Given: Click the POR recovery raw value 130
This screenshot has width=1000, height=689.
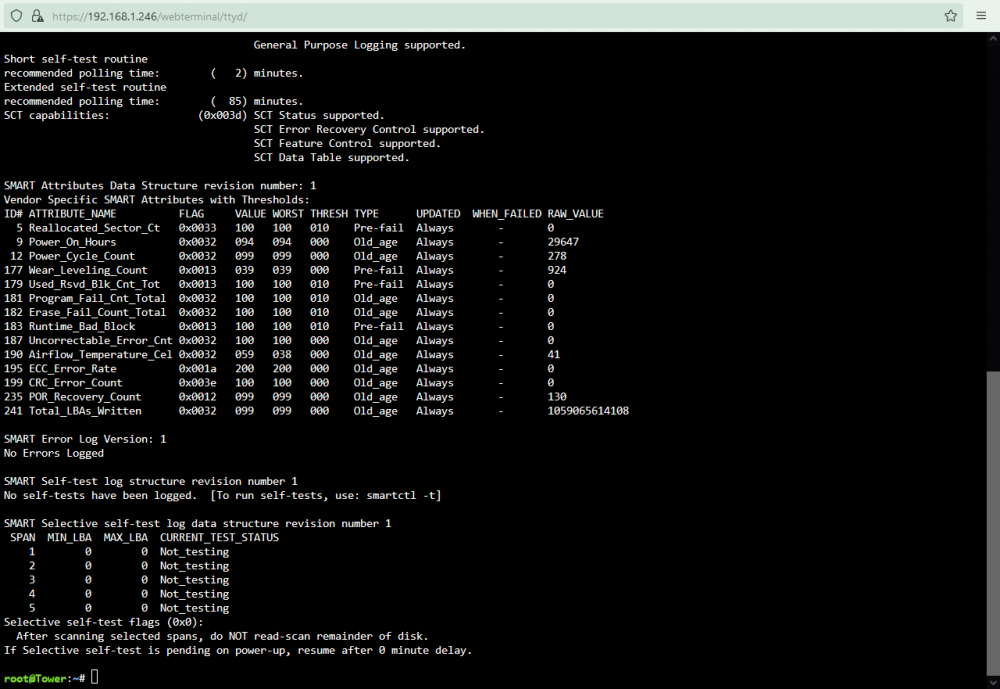Looking at the screenshot, I should point(557,397).
